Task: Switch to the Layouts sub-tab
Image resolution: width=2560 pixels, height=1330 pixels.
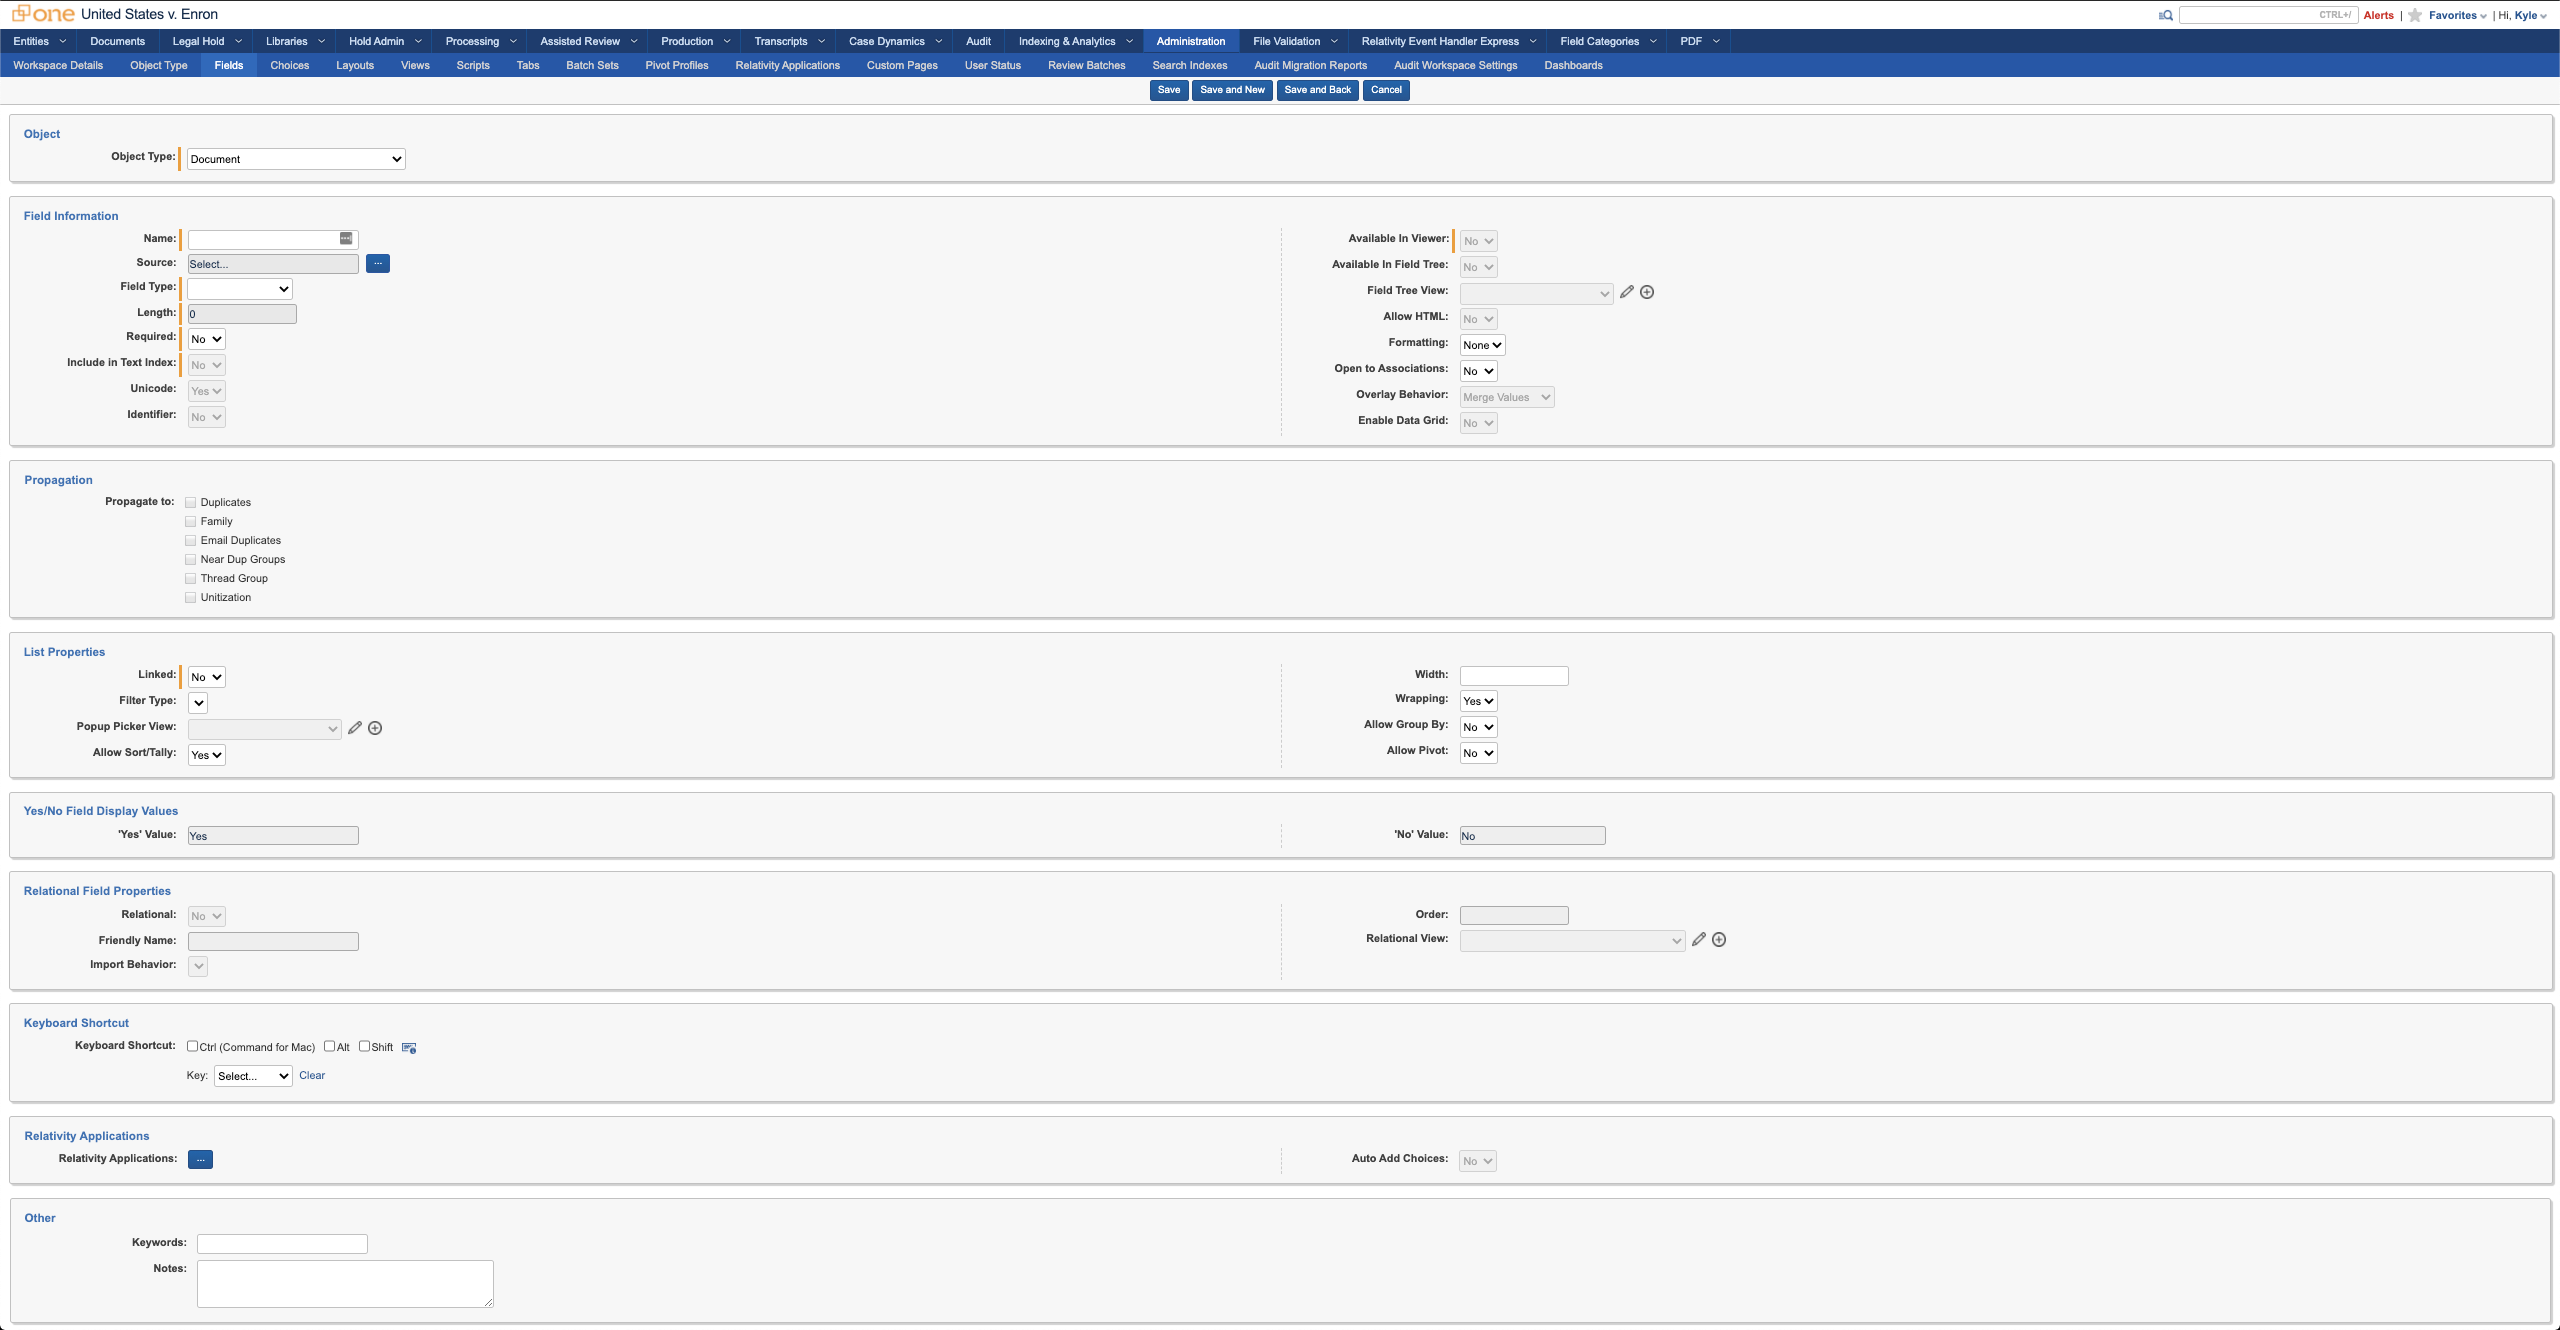Action: click(x=355, y=65)
